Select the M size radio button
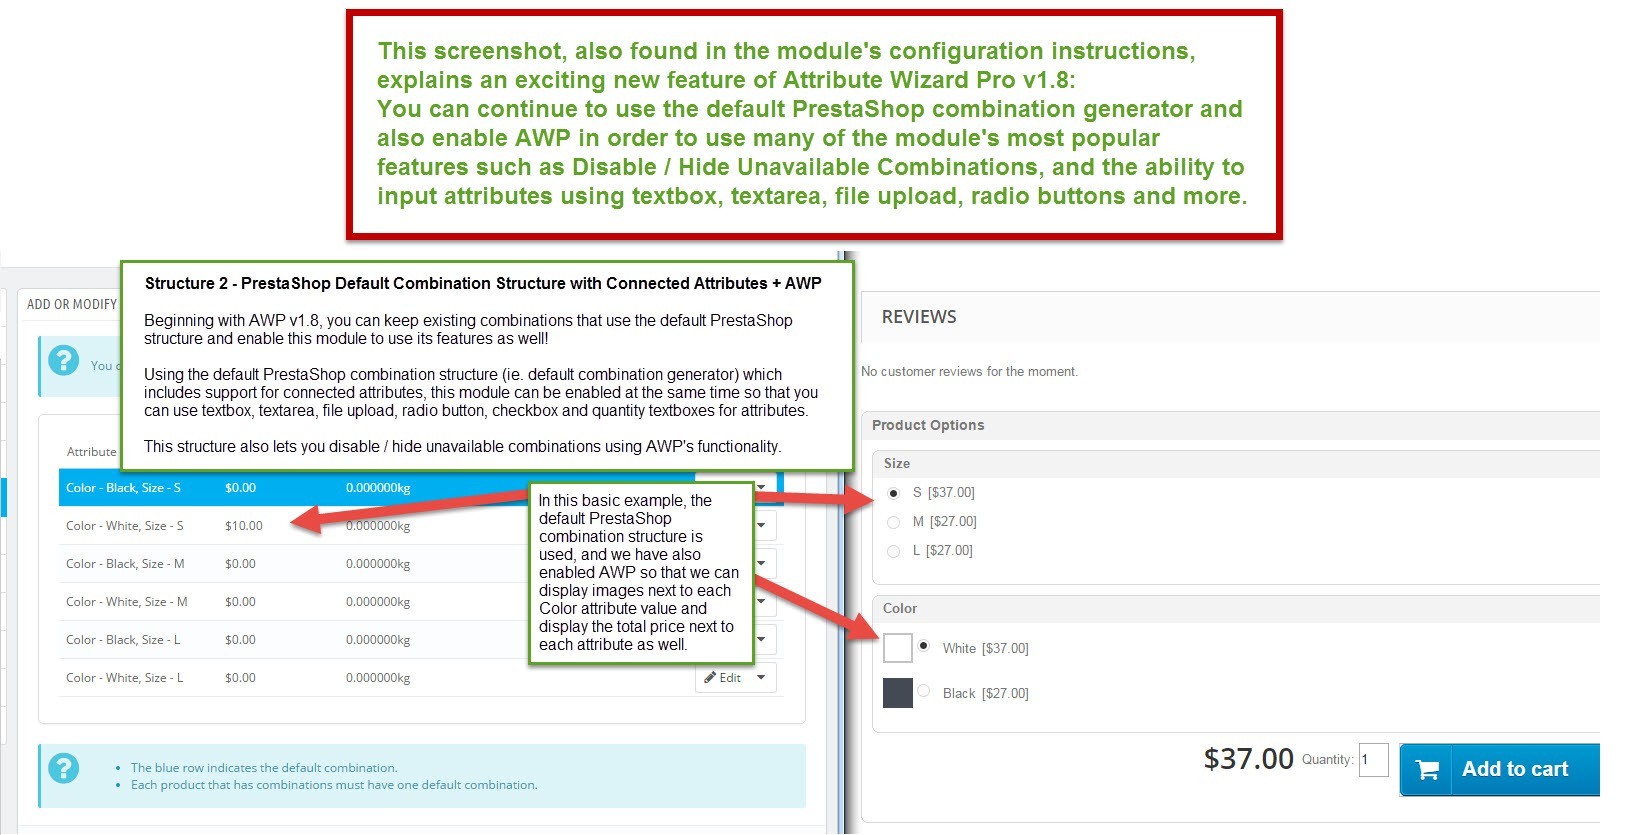This screenshot has height=835, width=1632. (x=893, y=522)
